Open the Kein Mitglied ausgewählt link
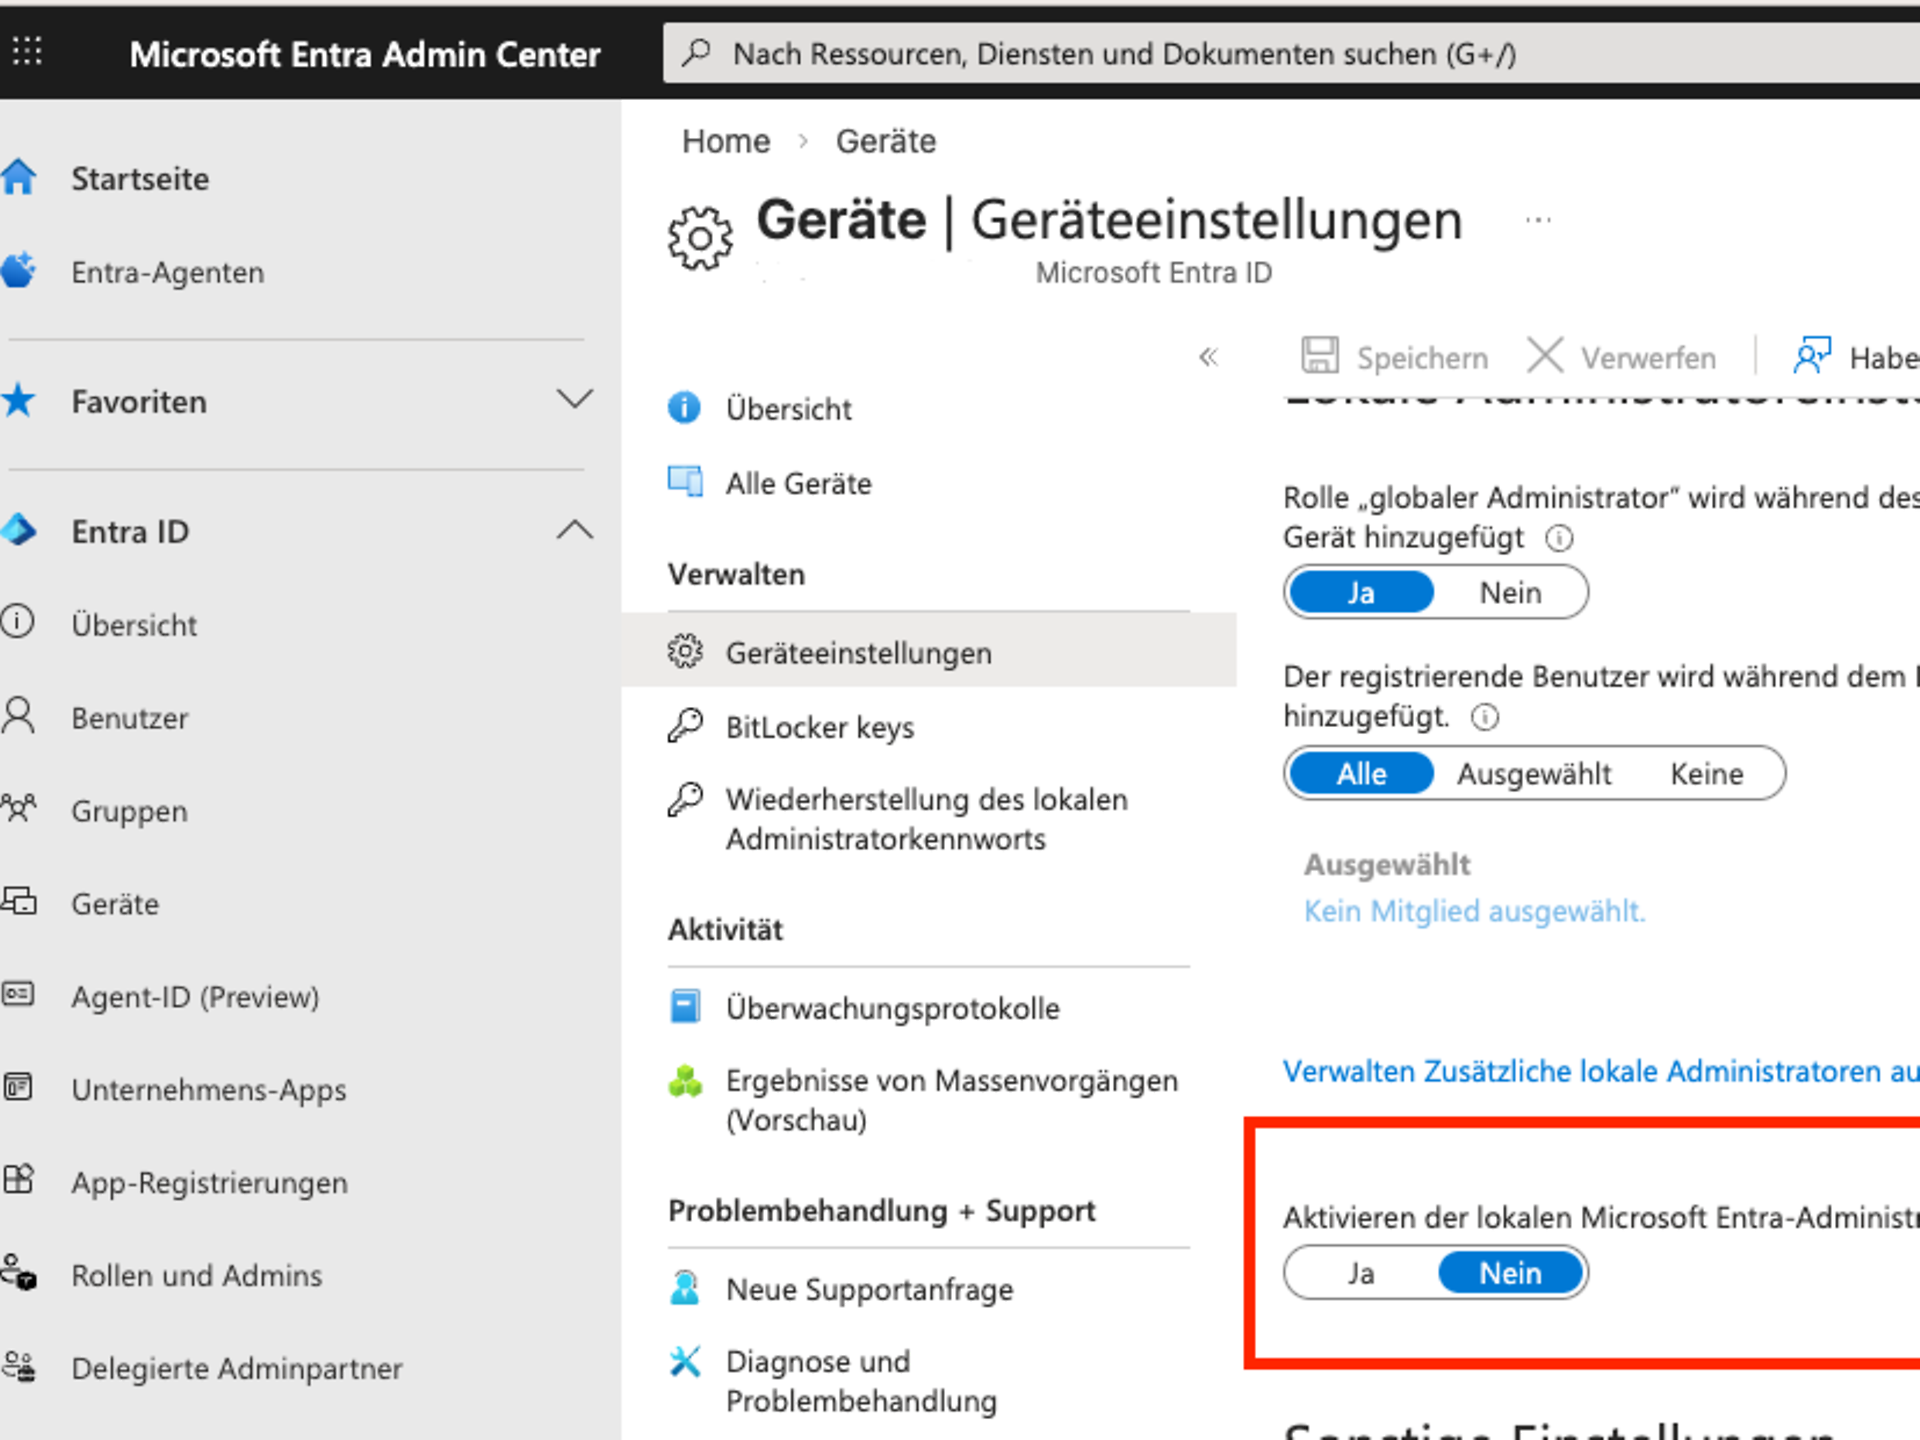 tap(1474, 911)
